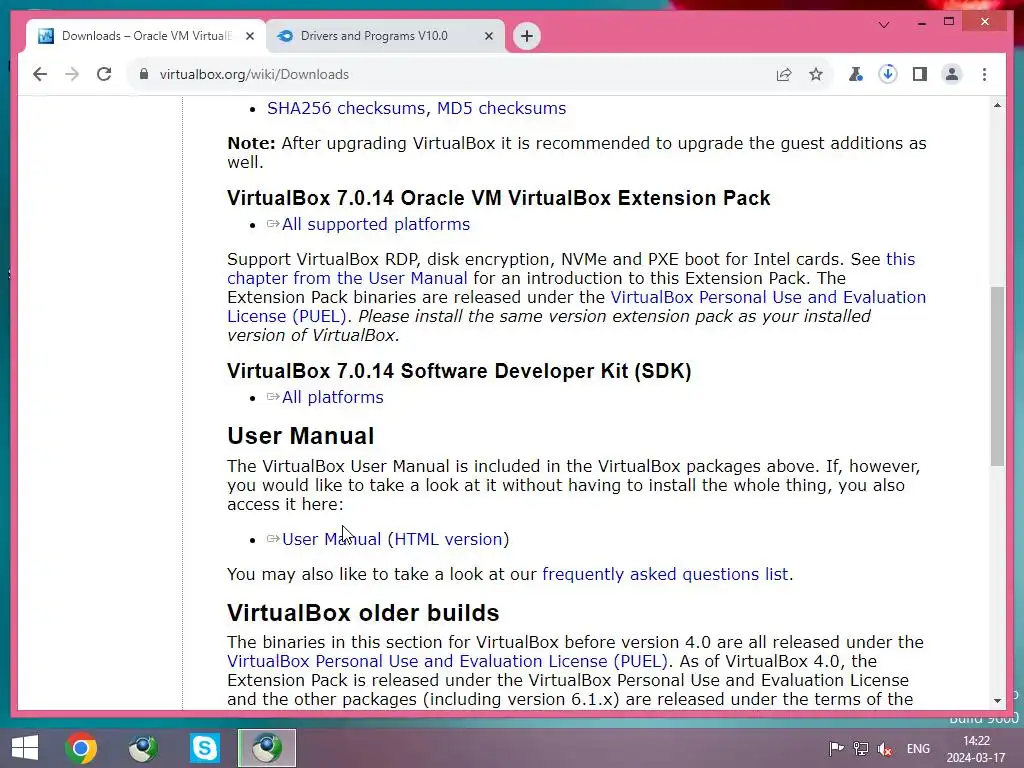Click the muted volume tray icon

pos(885,748)
